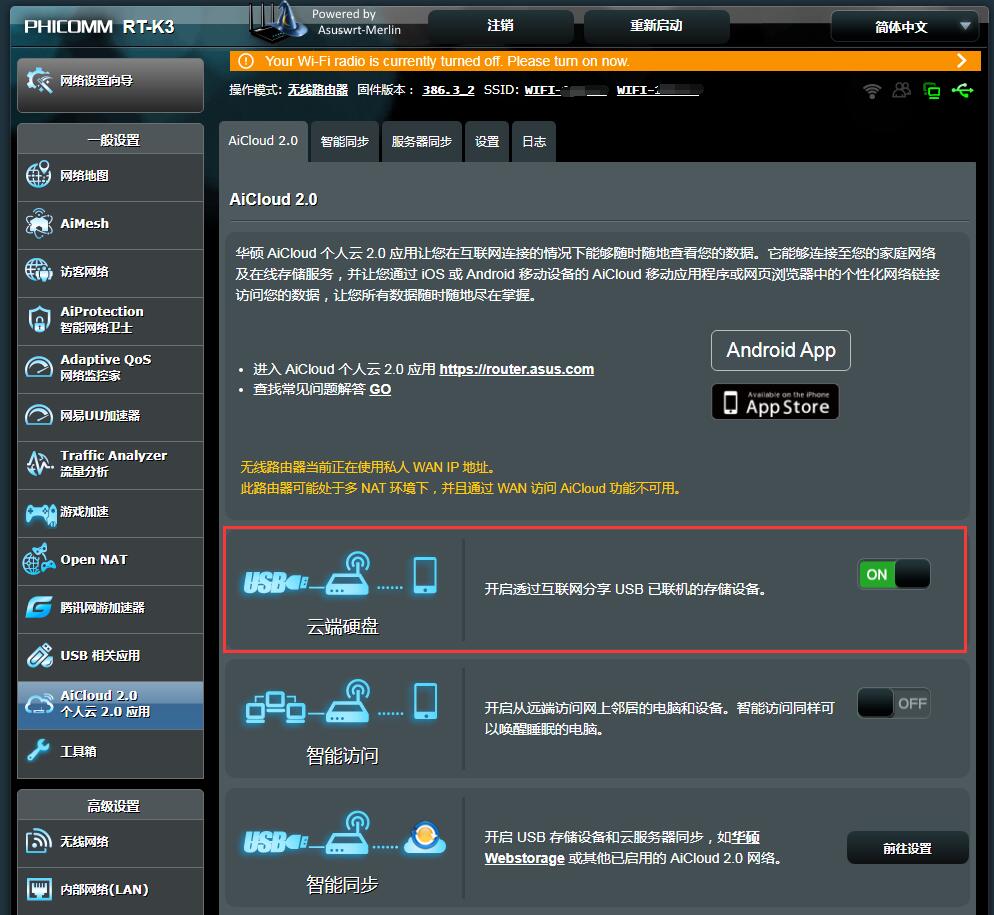Click the connected clients status icon

(x=901, y=91)
